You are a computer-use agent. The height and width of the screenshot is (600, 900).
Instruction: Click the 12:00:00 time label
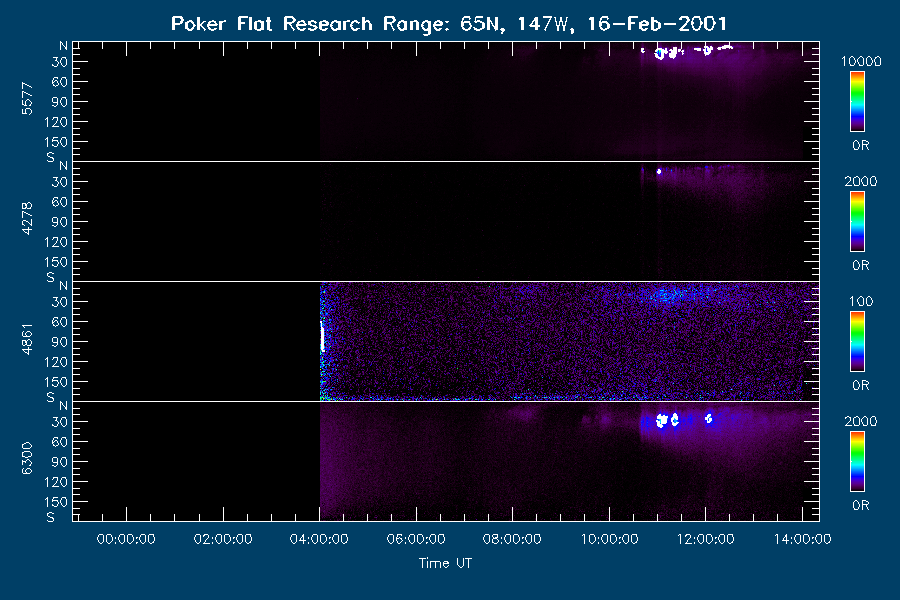pos(705,539)
